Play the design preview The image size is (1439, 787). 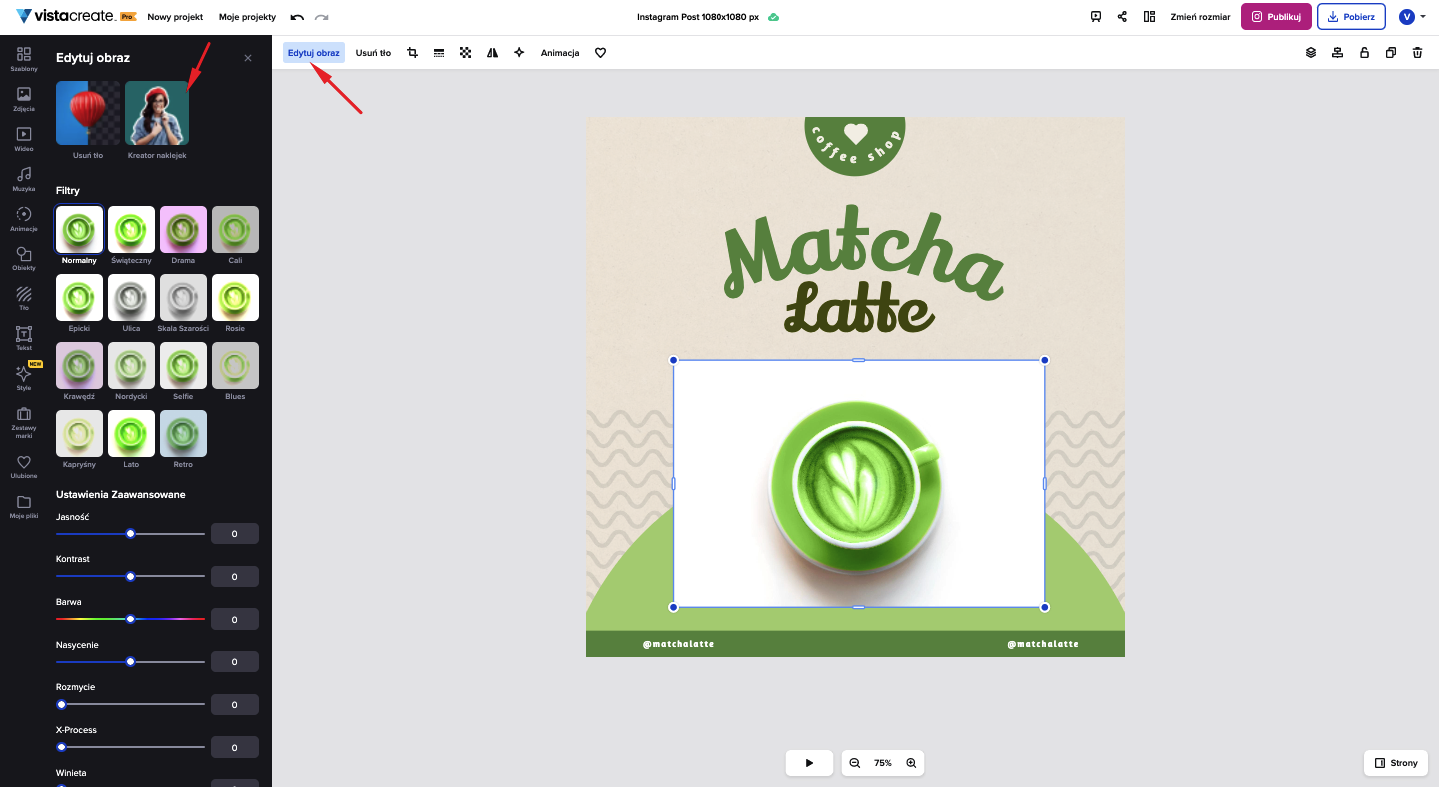point(809,763)
